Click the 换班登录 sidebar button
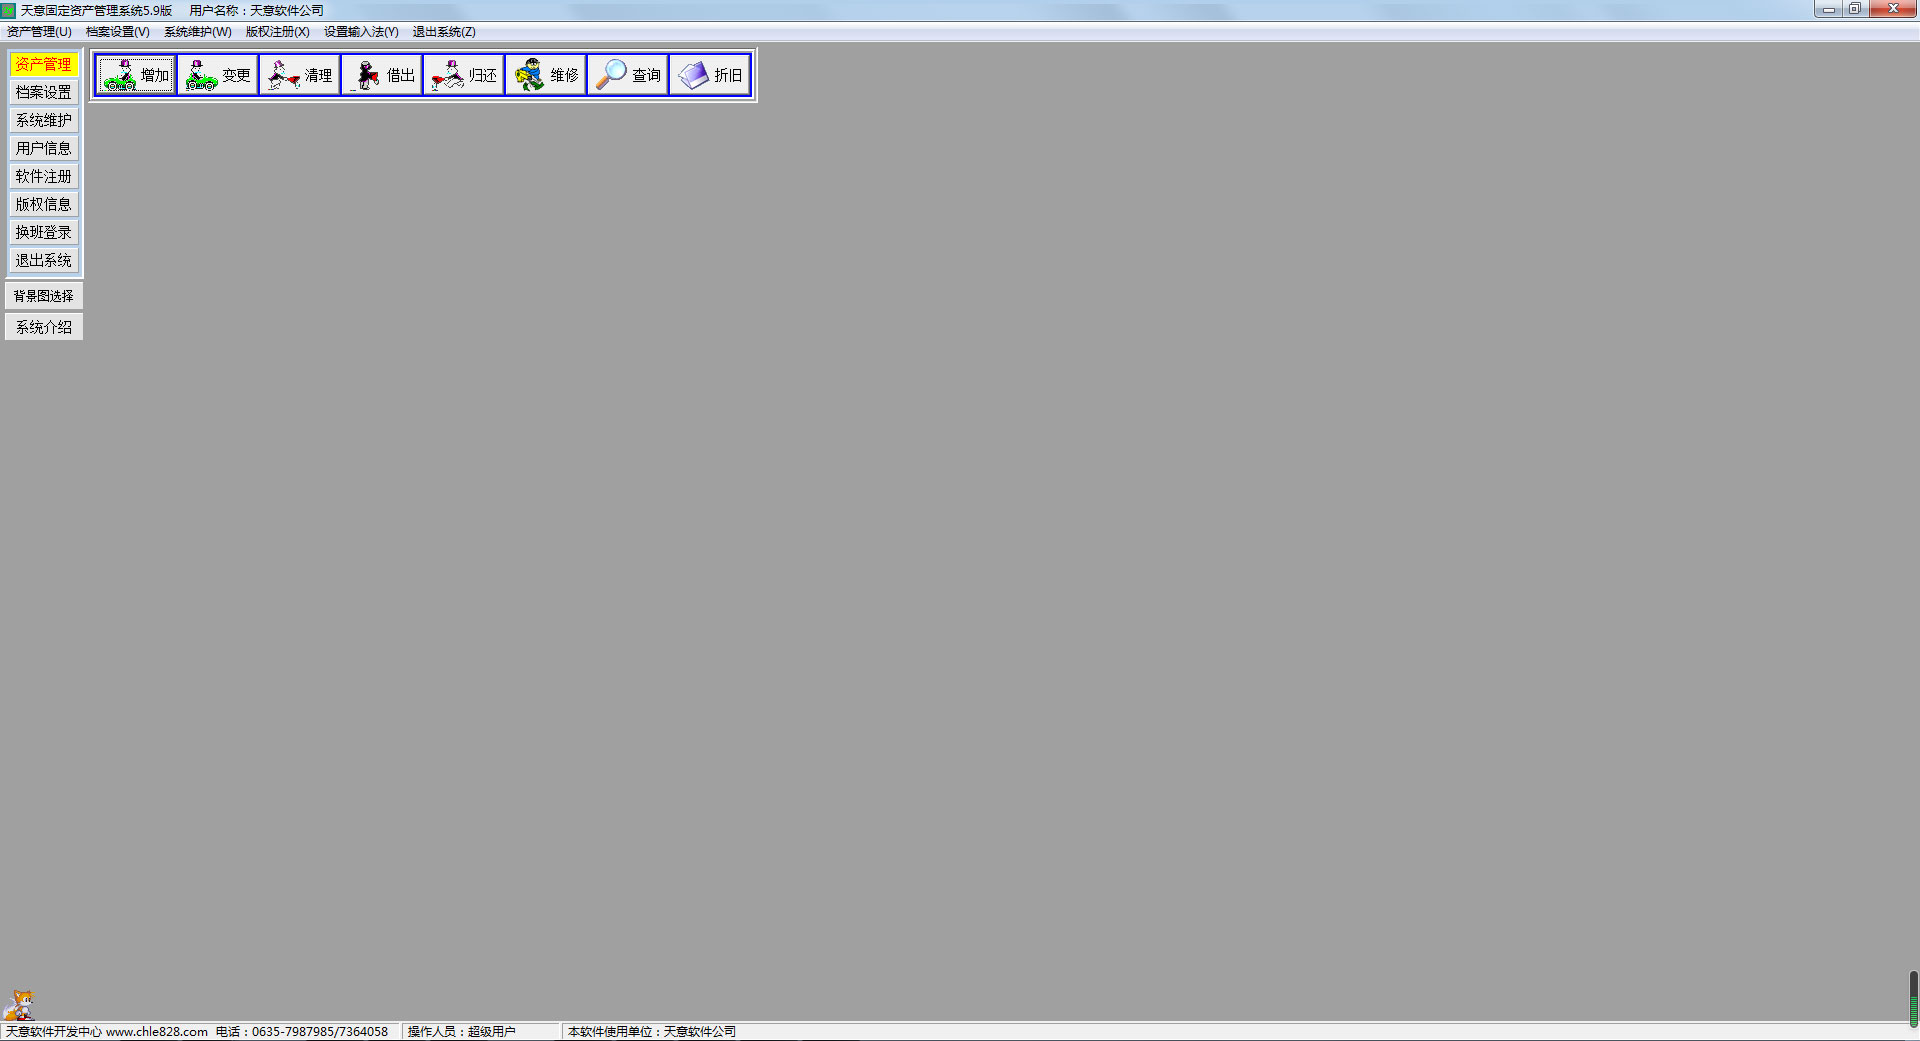 (x=44, y=232)
